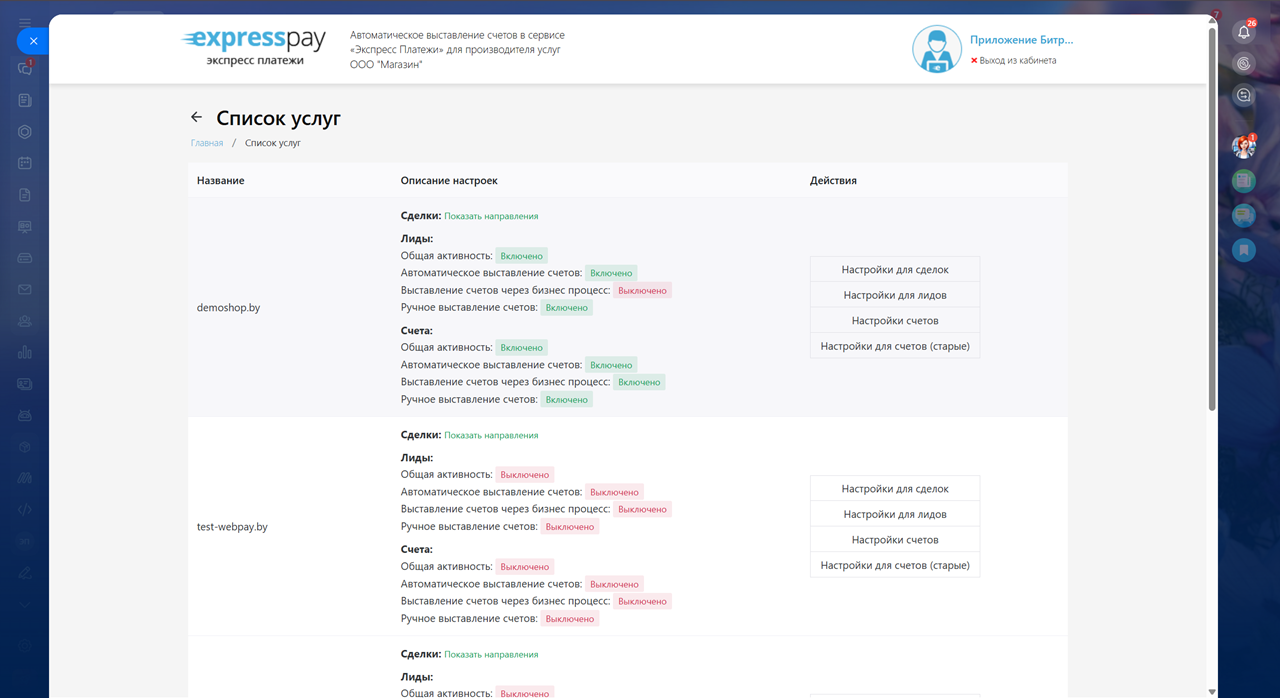Click Выход из кабинета to log out

(x=1018, y=61)
